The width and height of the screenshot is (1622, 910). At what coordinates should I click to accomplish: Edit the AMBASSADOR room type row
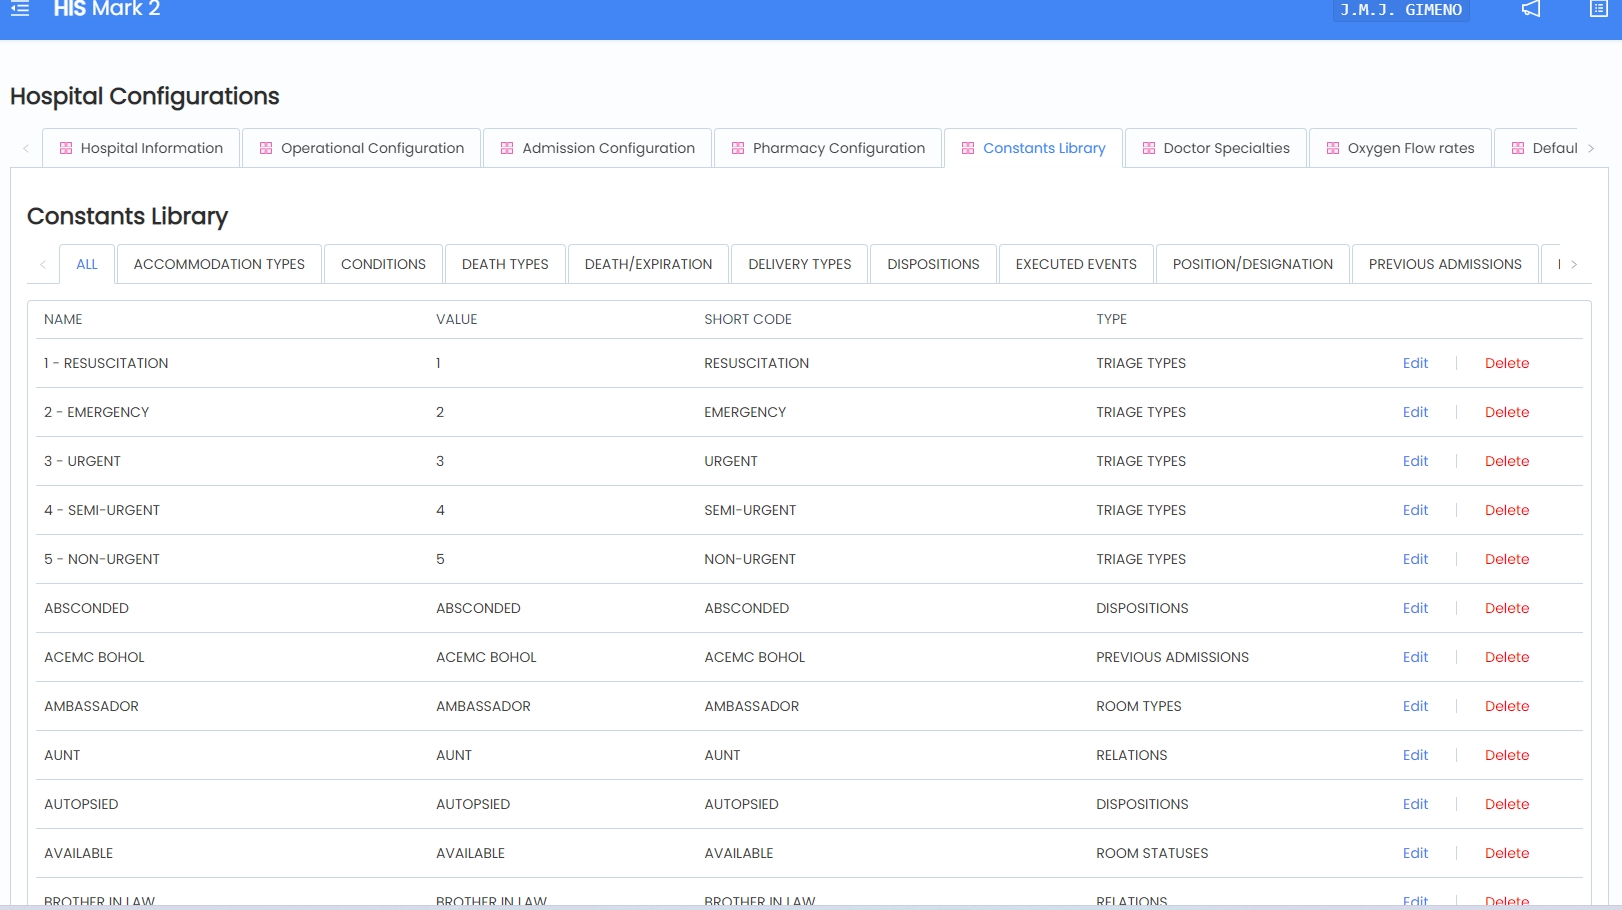pos(1415,706)
